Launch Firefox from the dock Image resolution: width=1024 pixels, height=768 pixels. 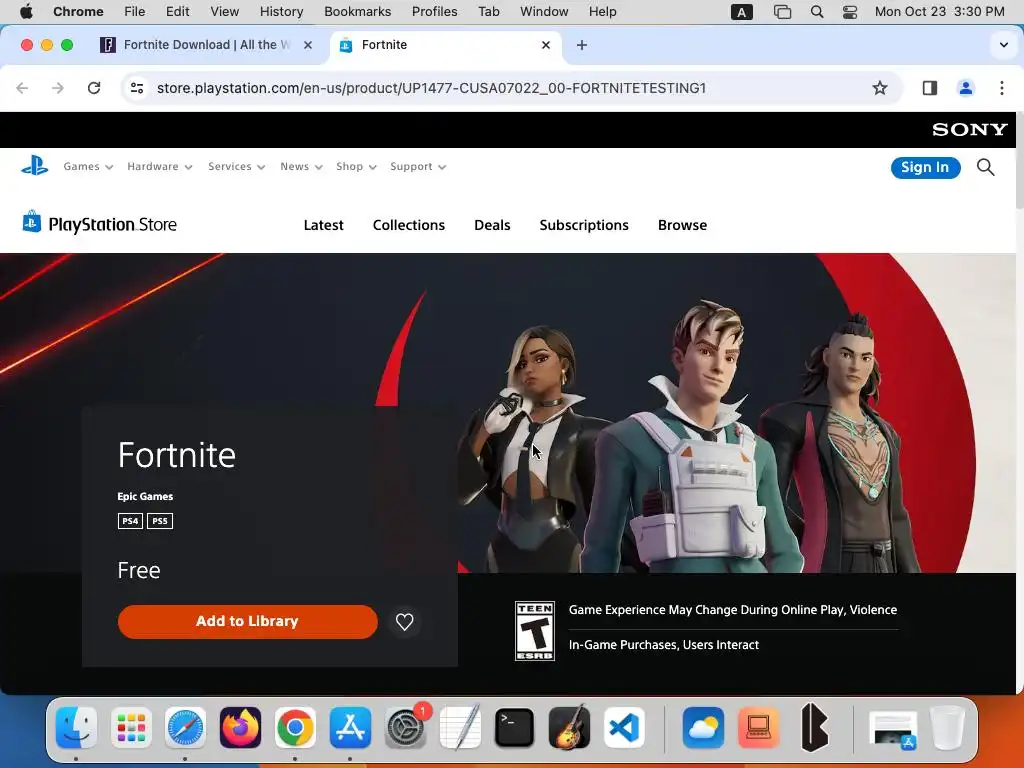pyautogui.click(x=240, y=727)
